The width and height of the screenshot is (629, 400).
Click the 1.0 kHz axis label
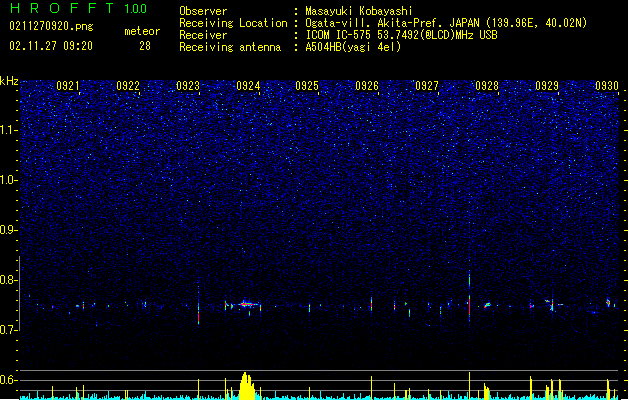(8, 180)
